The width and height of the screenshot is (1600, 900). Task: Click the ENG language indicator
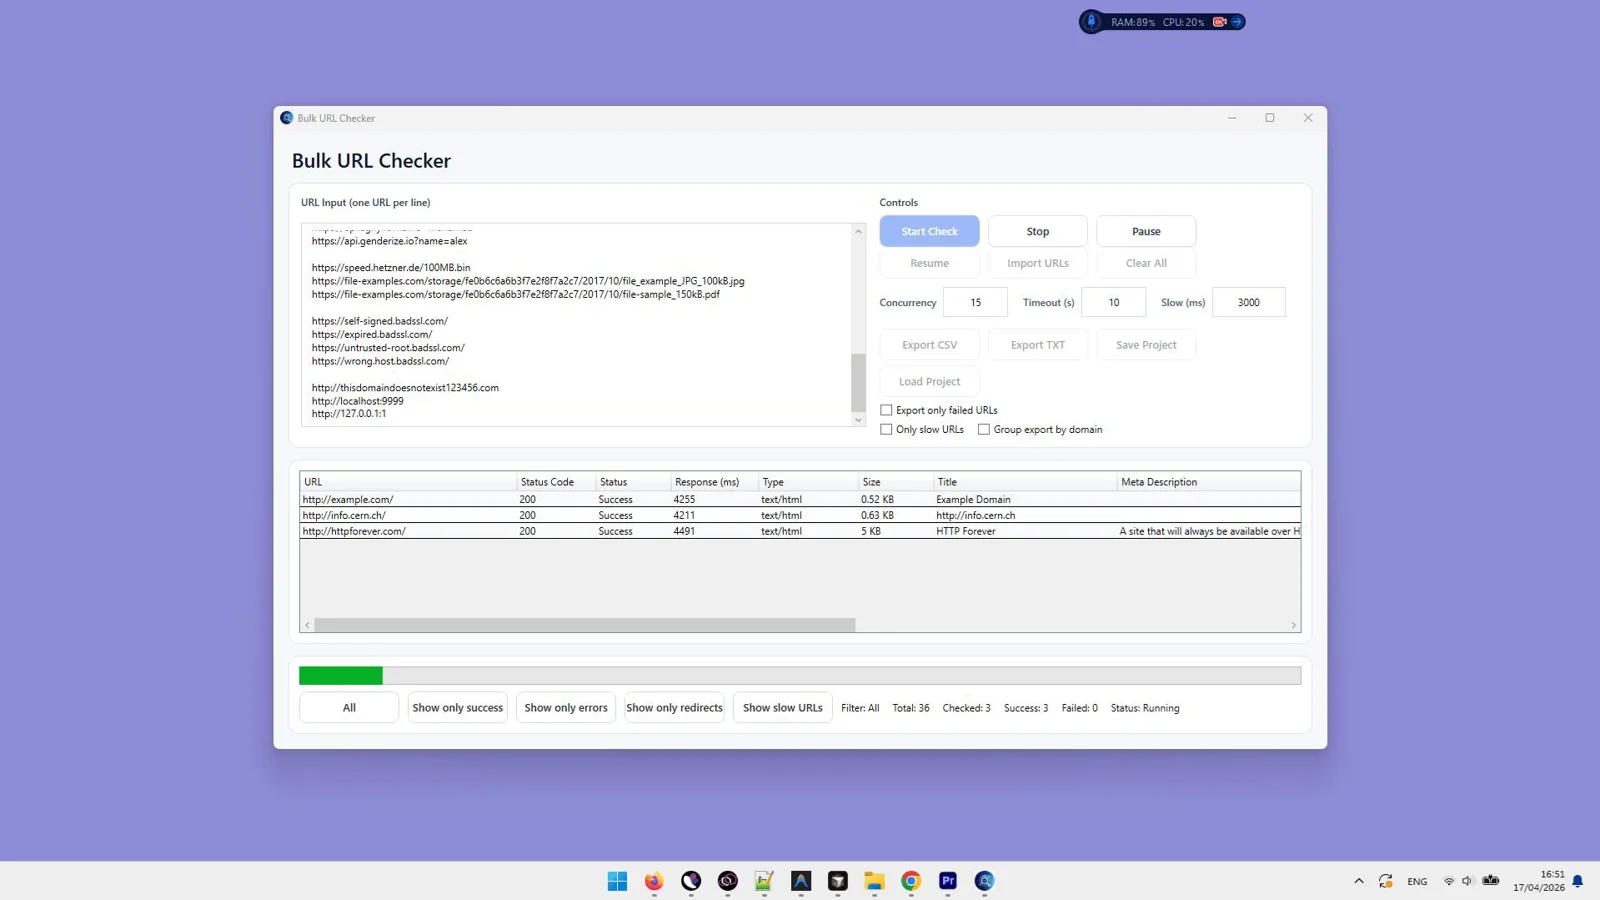point(1417,882)
